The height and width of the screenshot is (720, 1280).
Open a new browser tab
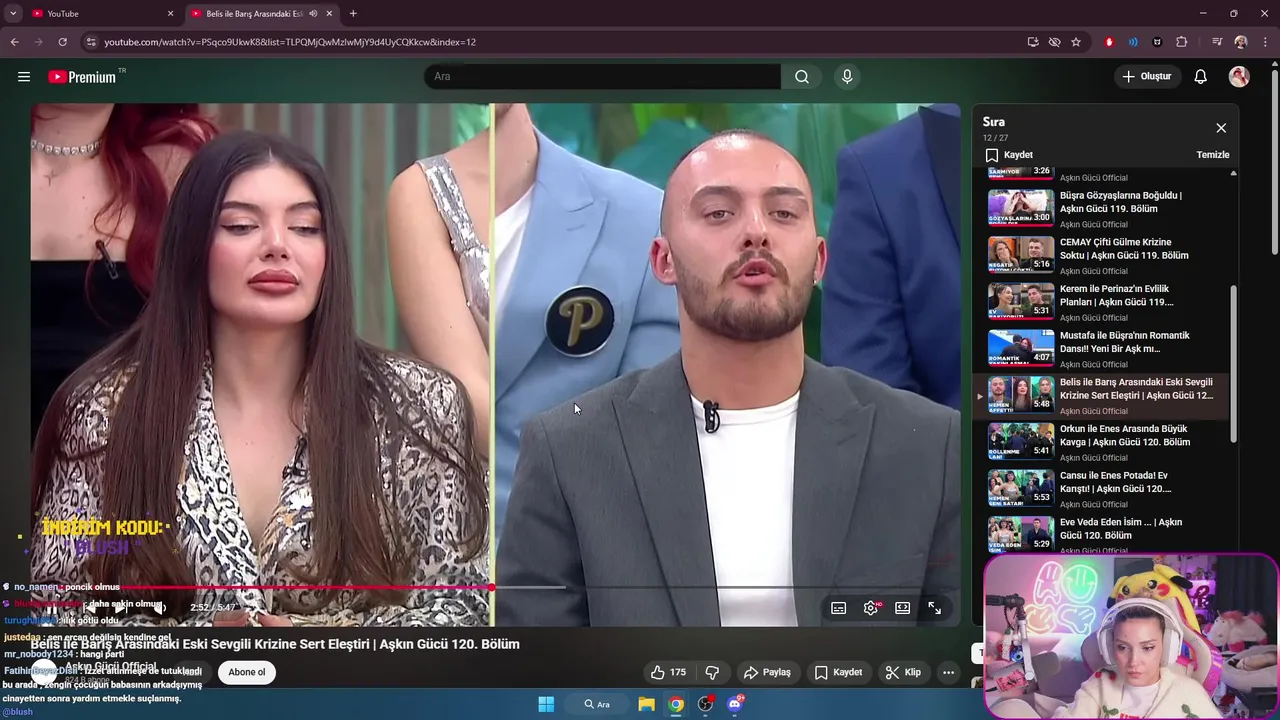click(353, 14)
